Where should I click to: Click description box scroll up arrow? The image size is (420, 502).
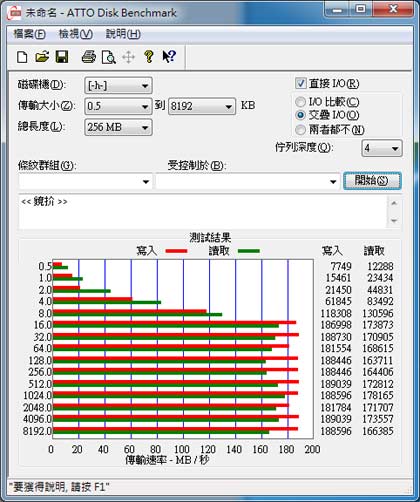pyautogui.click(x=394, y=203)
